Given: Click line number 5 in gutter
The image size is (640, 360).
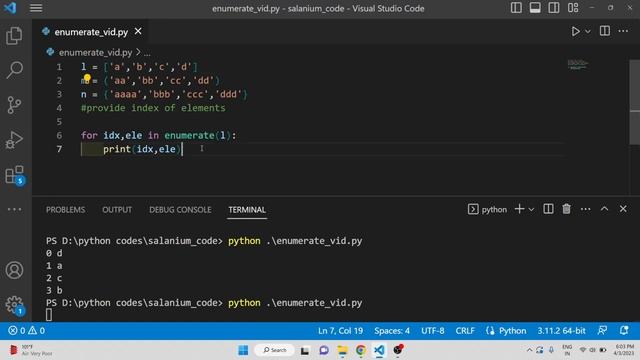Looking at the screenshot, I should click(x=59, y=122).
